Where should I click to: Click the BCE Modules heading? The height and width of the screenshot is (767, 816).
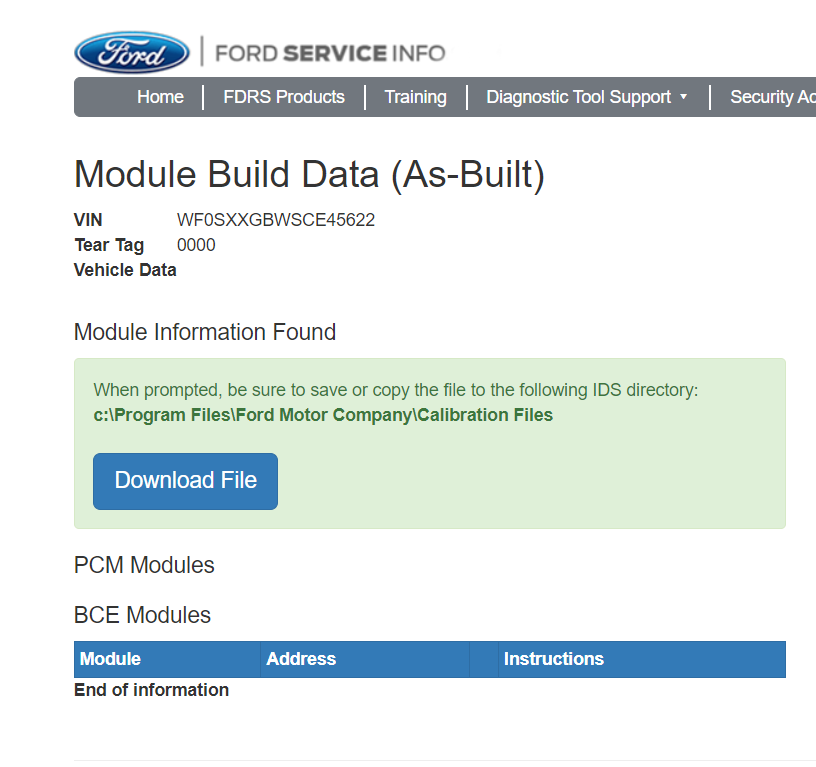coord(142,615)
